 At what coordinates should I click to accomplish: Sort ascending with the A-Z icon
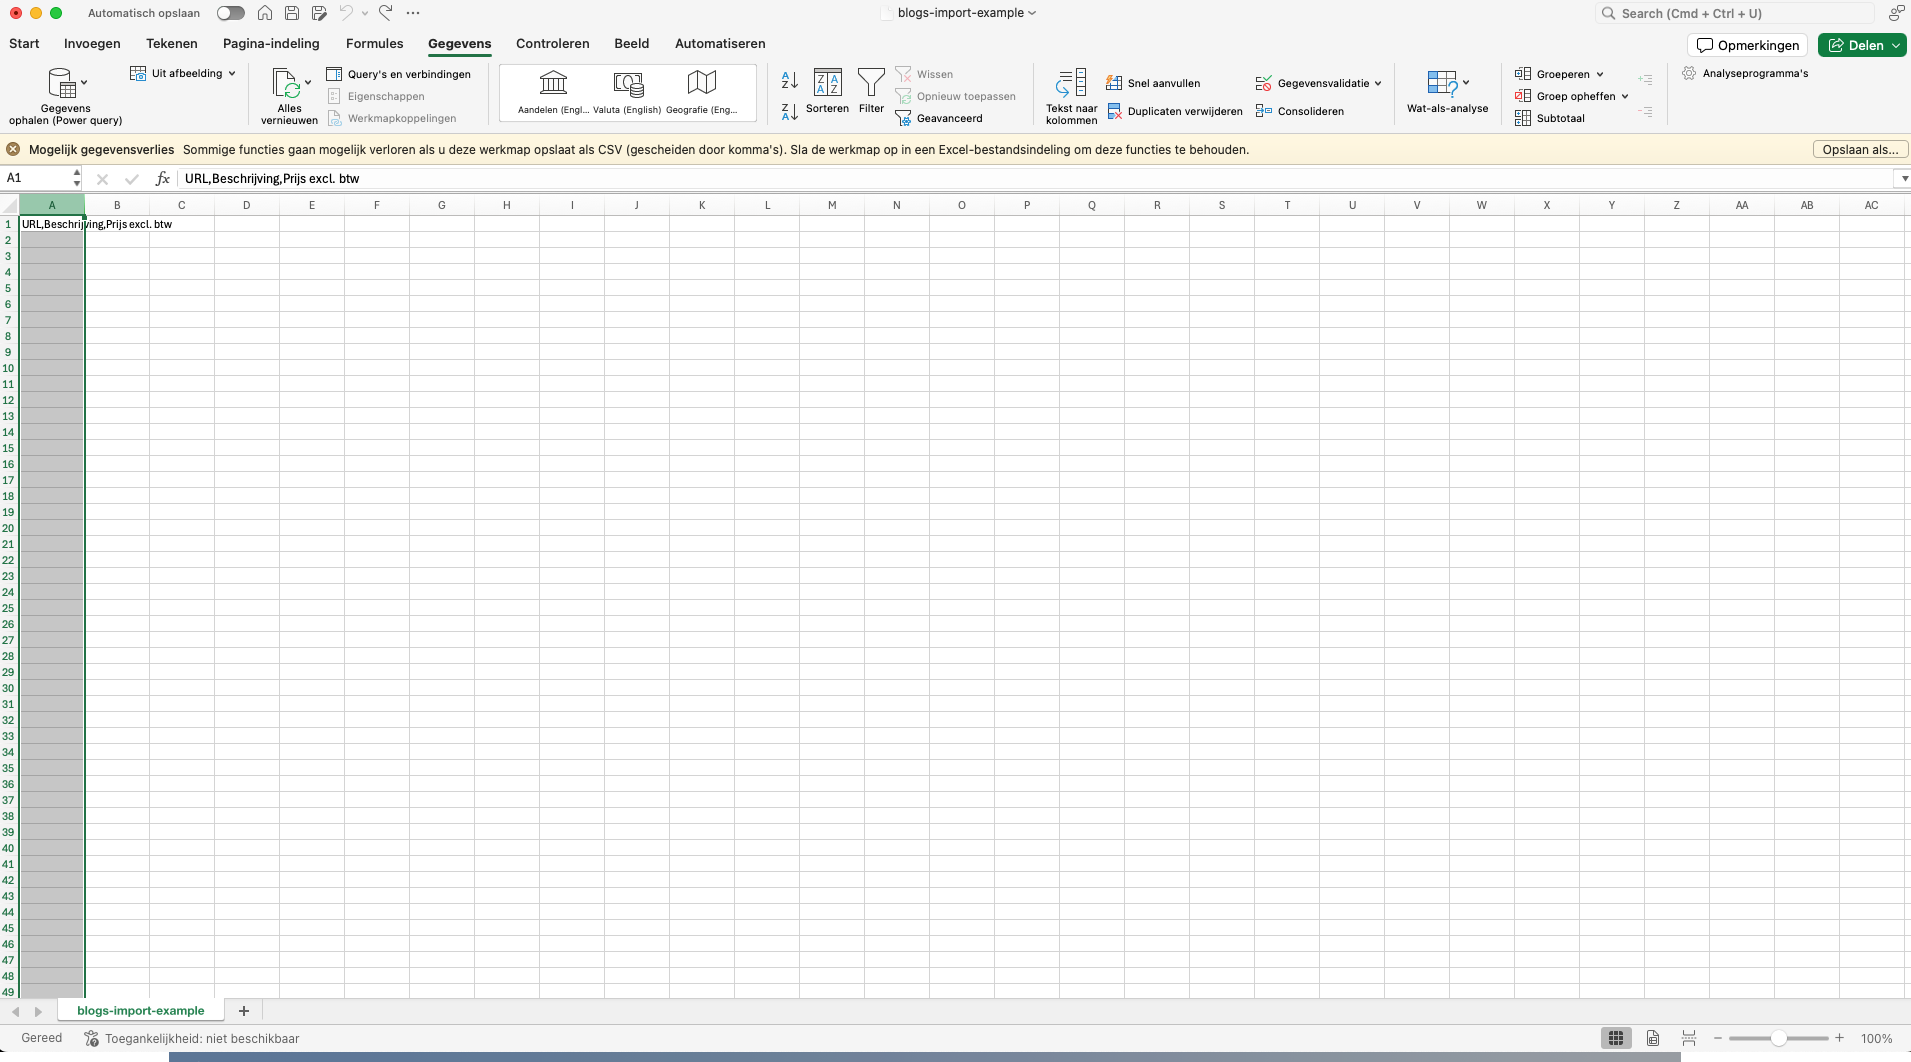(x=789, y=80)
